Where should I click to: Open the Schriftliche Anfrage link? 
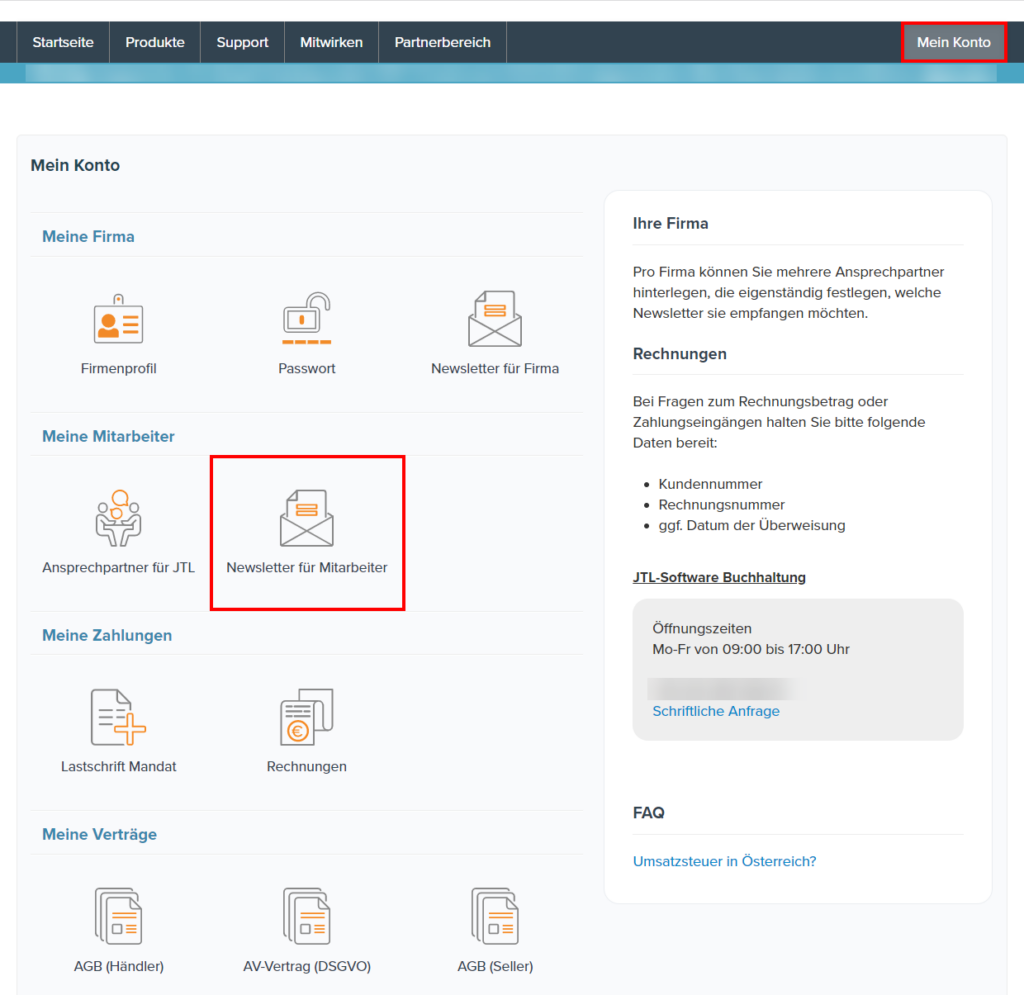[716, 711]
